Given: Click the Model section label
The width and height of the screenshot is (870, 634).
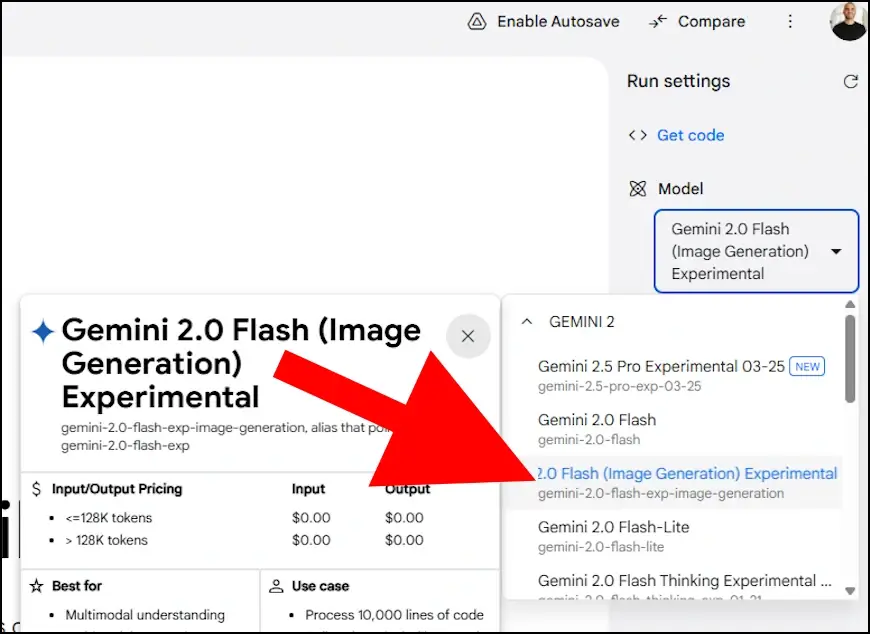Looking at the screenshot, I should pyautogui.click(x=680, y=189).
